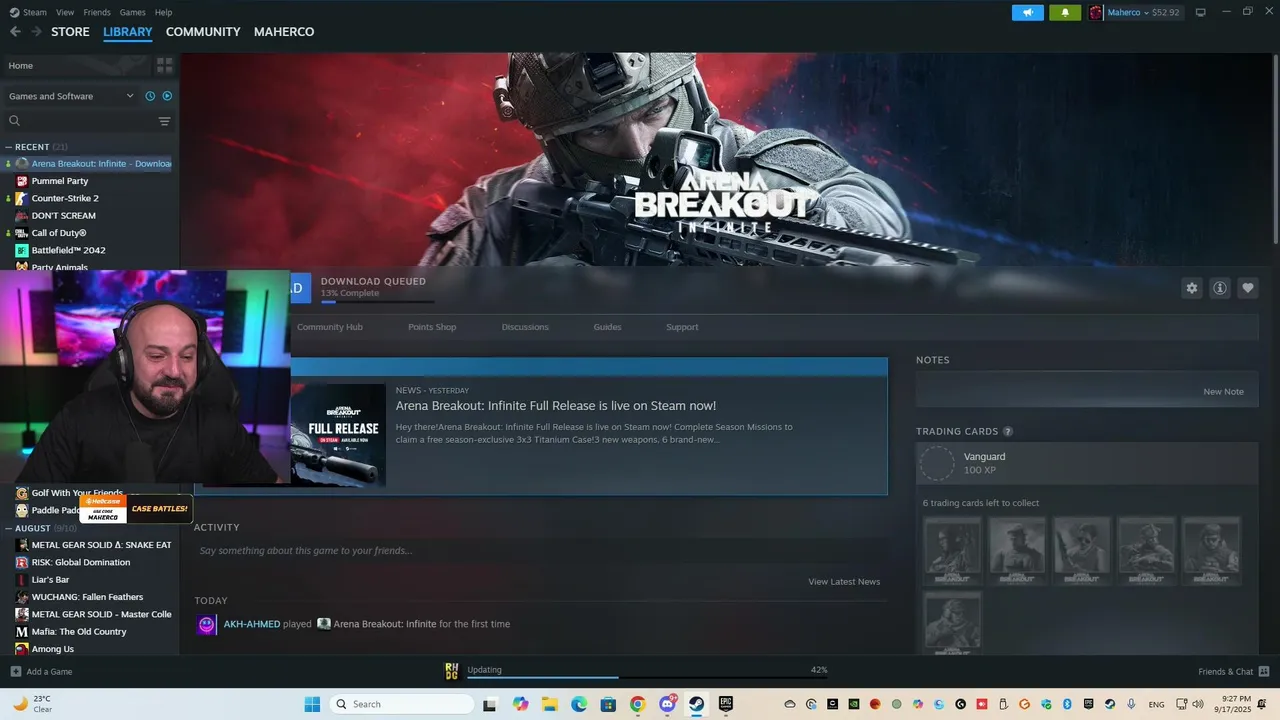Toggle ready-to-play filter
Viewport: 1280px width, 720px height.
click(167, 96)
